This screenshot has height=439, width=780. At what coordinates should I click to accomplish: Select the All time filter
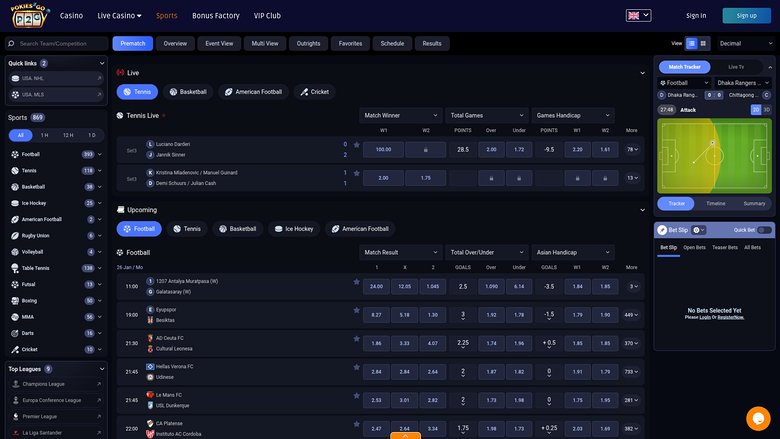pyautogui.click(x=20, y=135)
